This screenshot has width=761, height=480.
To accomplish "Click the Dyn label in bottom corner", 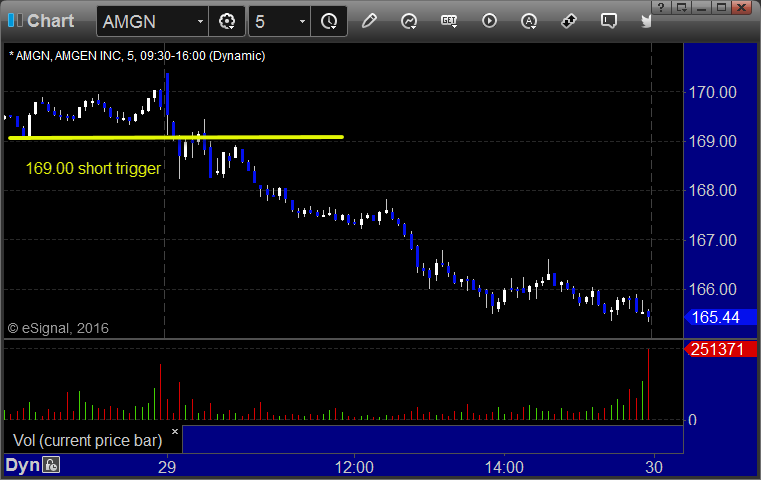I will [22, 465].
